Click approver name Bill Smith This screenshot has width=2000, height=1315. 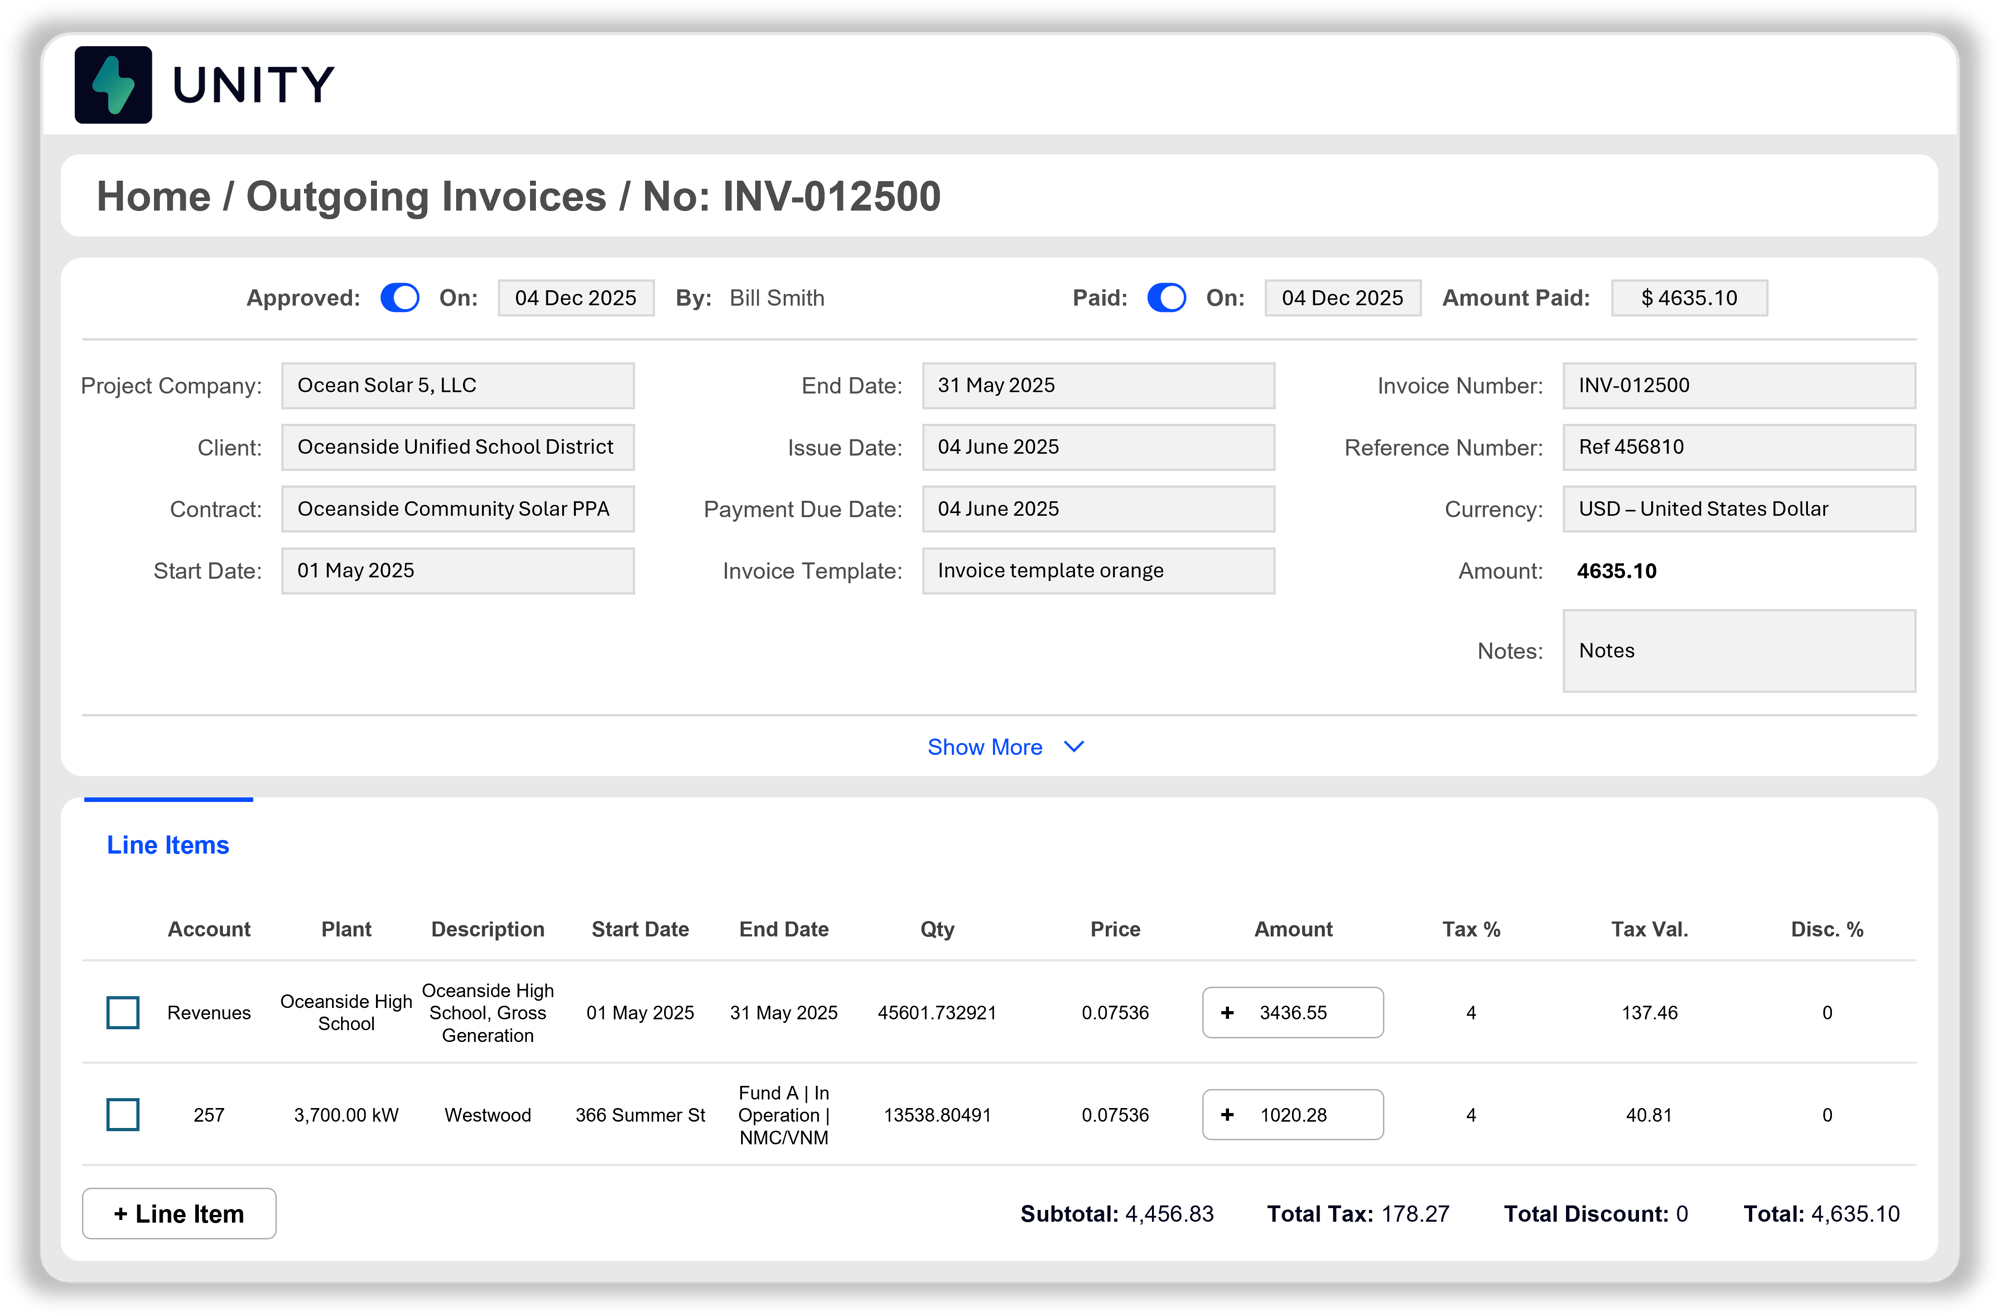point(776,297)
